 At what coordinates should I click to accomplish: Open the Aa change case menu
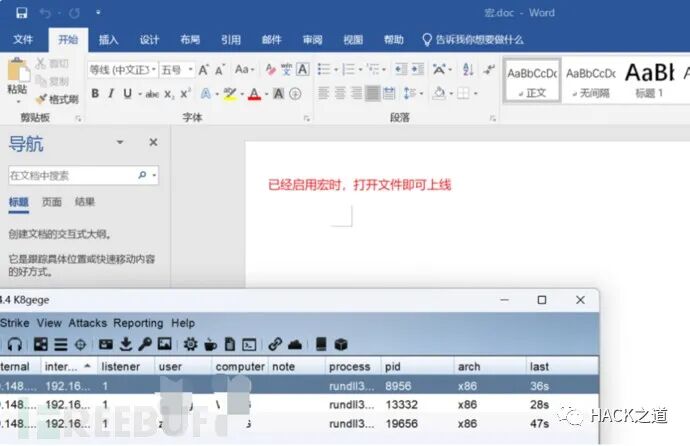[x=244, y=69]
